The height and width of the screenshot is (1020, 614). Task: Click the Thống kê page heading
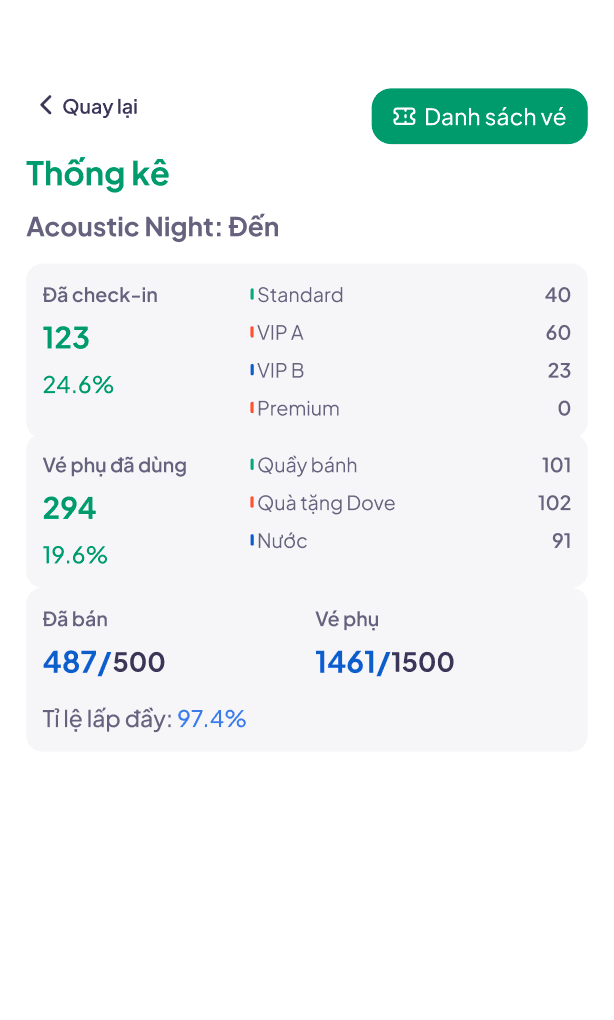click(x=97, y=173)
